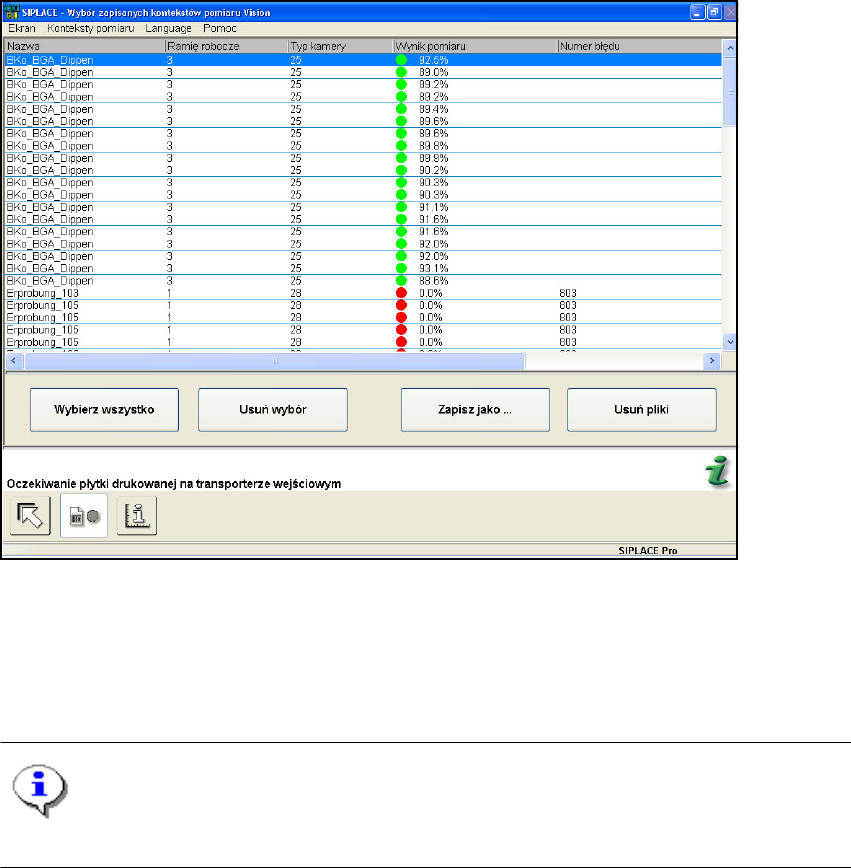Viewport: 851px width, 868px height.
Task: Click the Usuń wybór button
Action: click(273, 410)
